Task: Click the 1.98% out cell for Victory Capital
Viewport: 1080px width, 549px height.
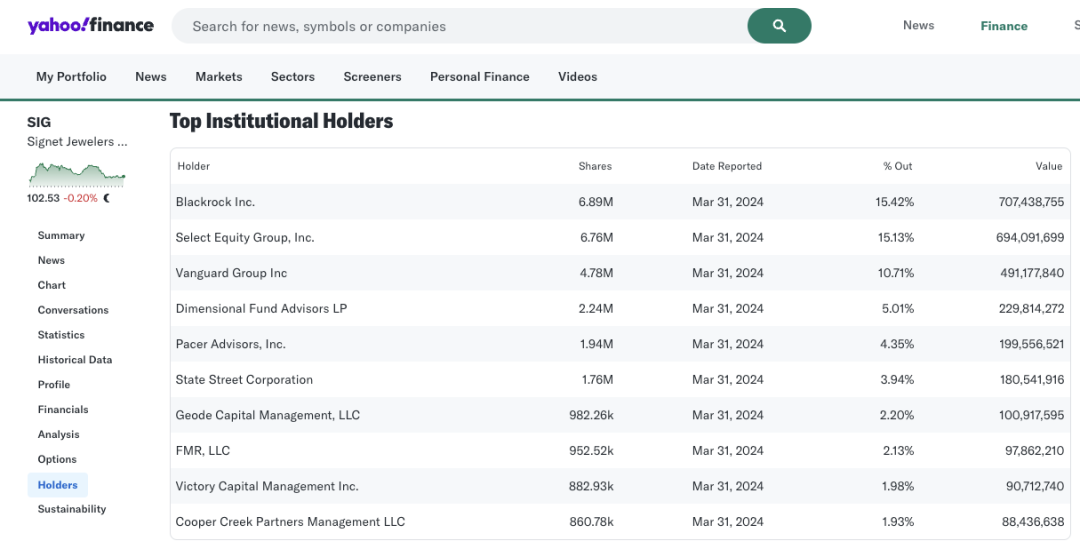Action: point(898,486)
